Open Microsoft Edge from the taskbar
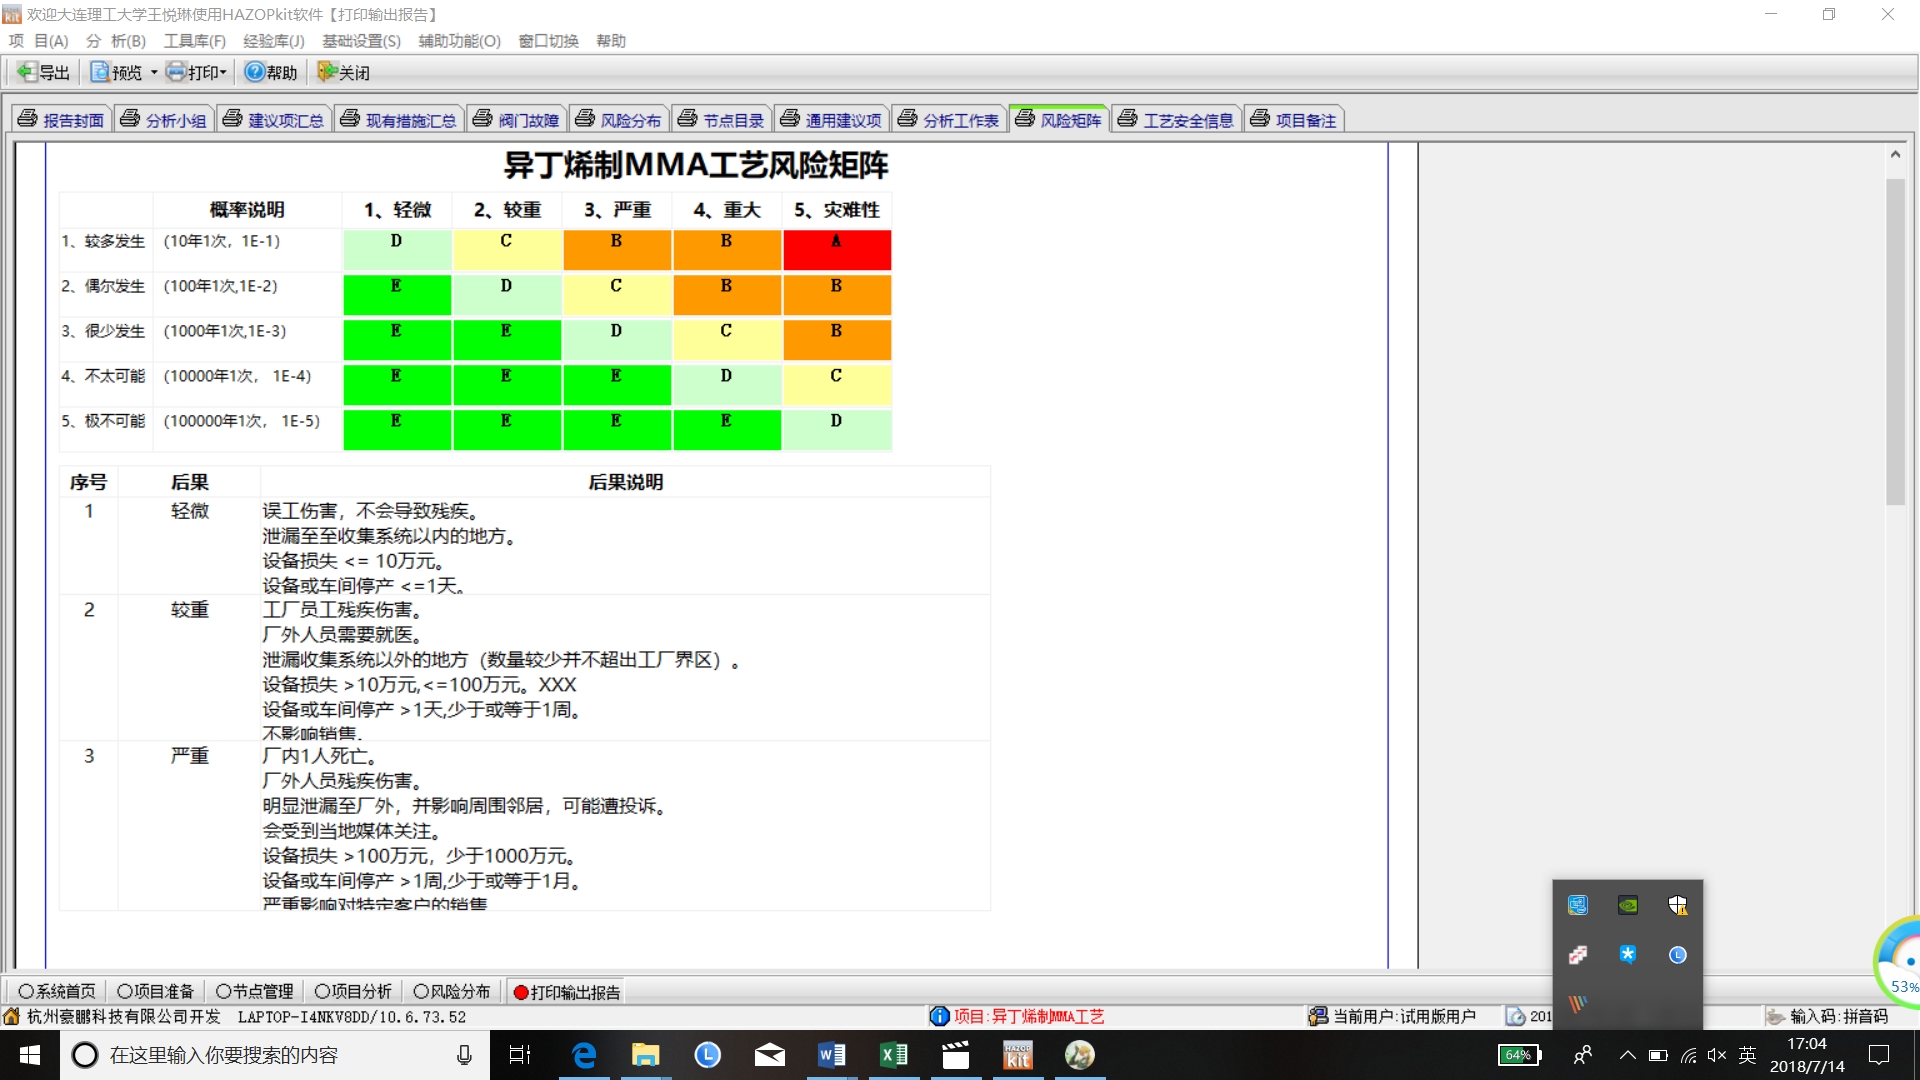The width and height of the screenshot is (1920, 1080). pyautogui.click(x=583, y=1055)
